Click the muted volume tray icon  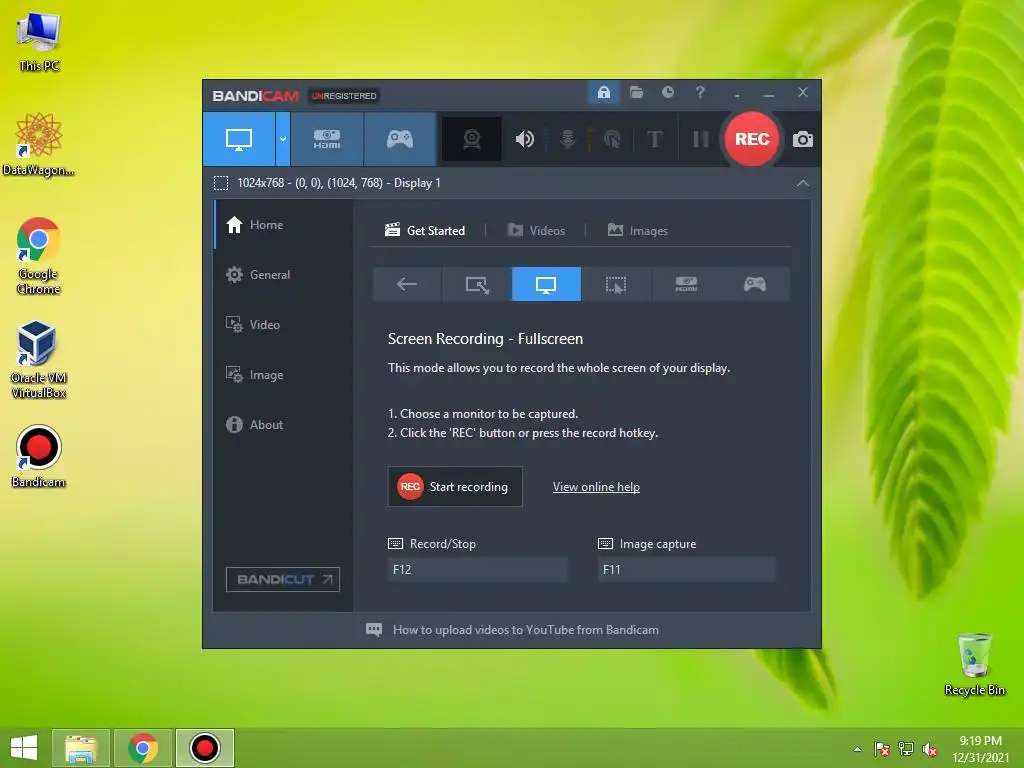930,749
